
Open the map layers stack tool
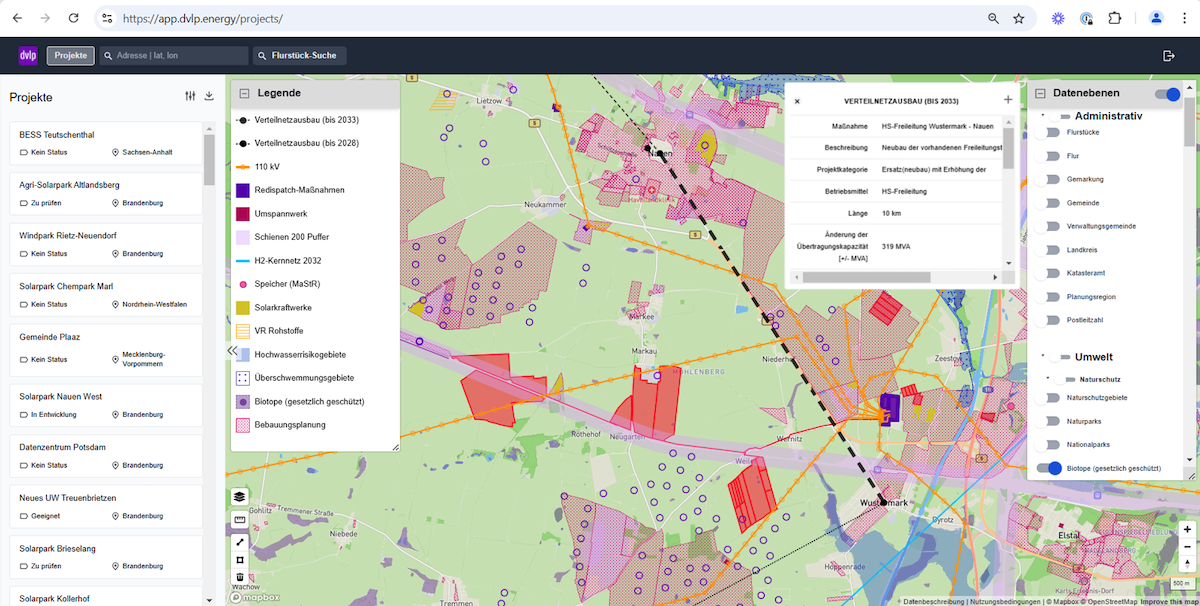[x=240, y=497]
